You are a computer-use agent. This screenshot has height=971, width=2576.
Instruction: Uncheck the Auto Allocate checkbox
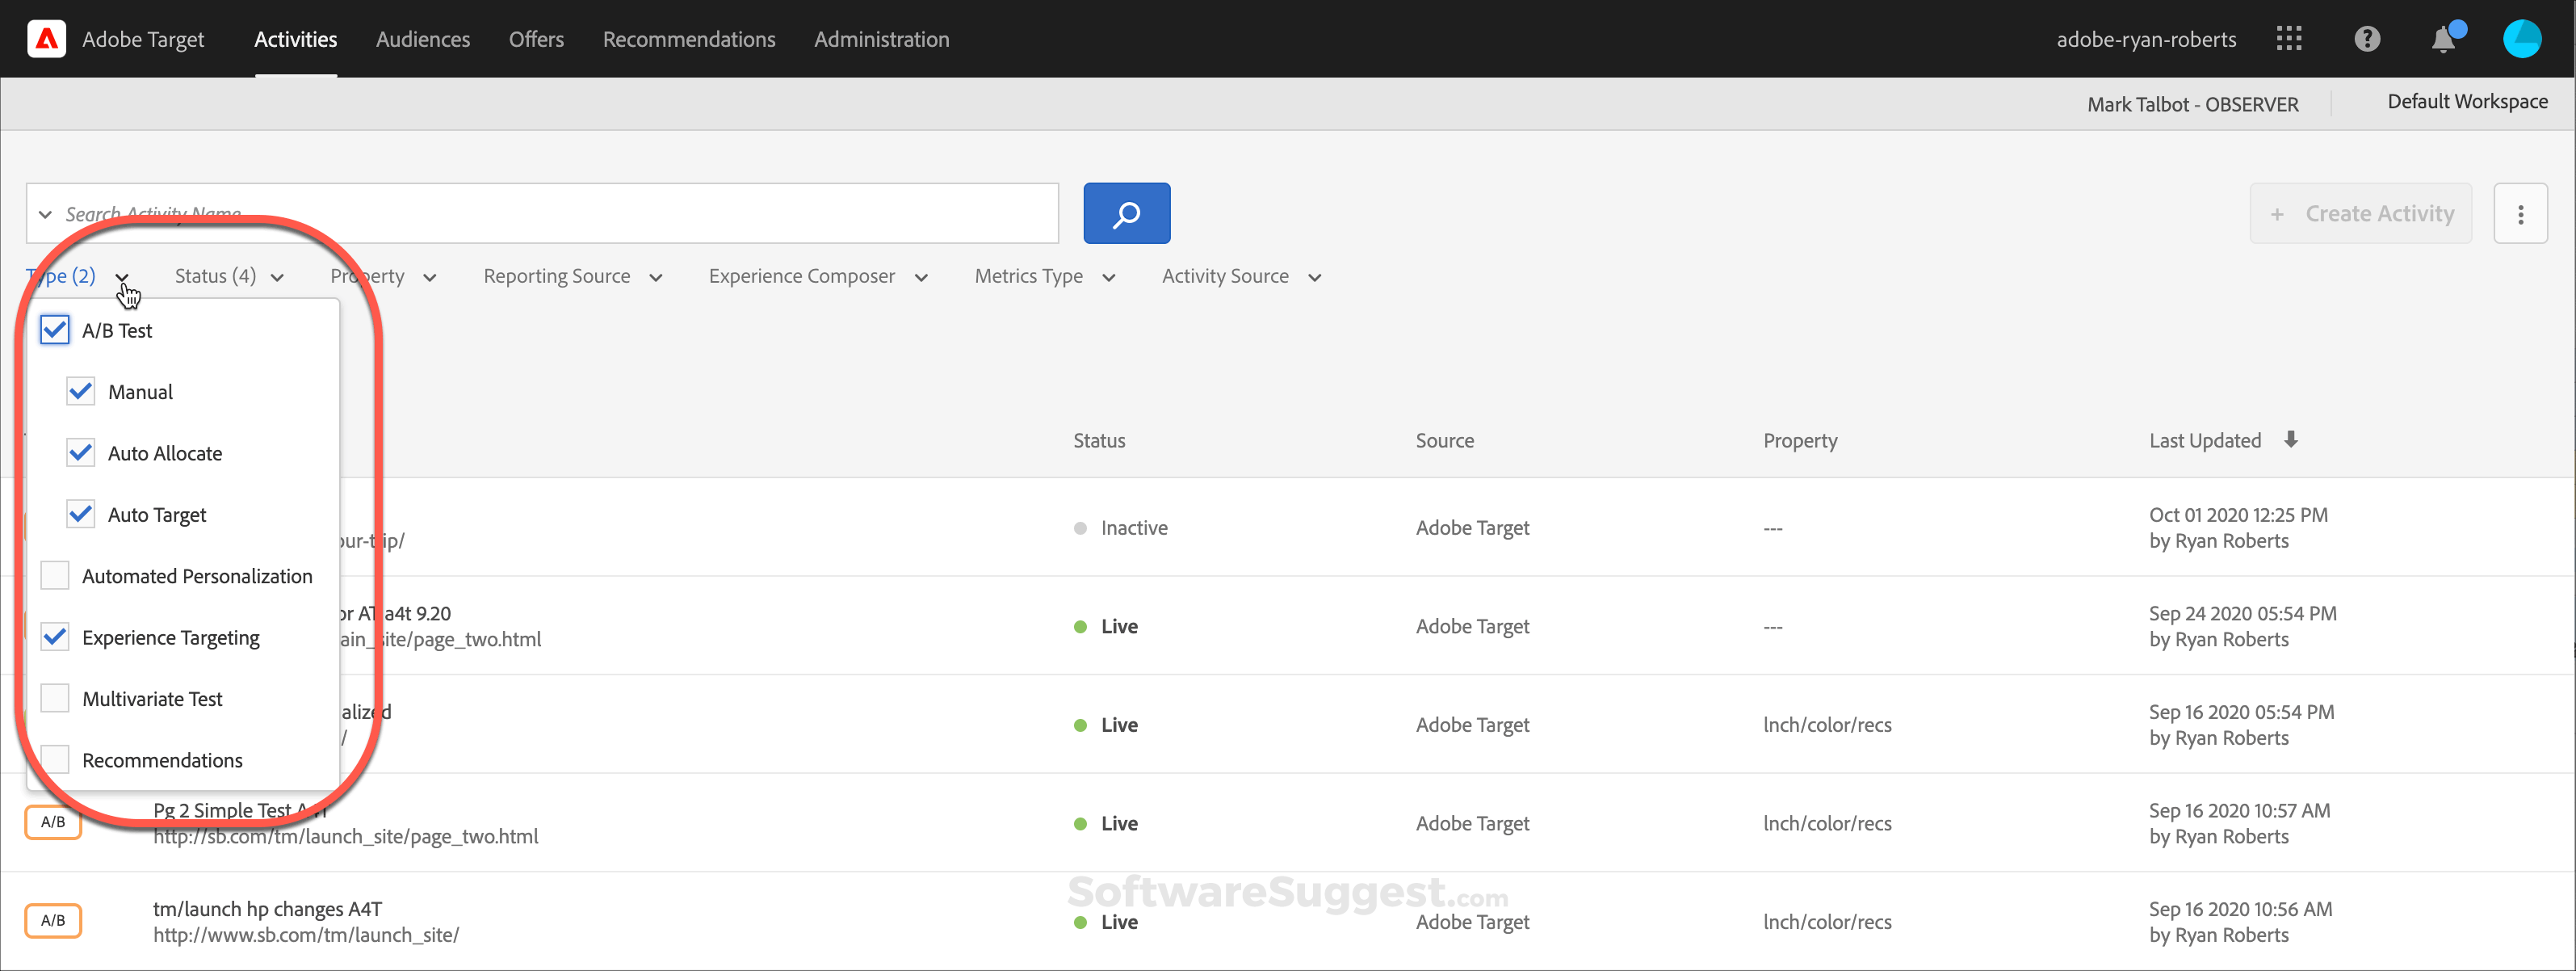coord(81,452)
